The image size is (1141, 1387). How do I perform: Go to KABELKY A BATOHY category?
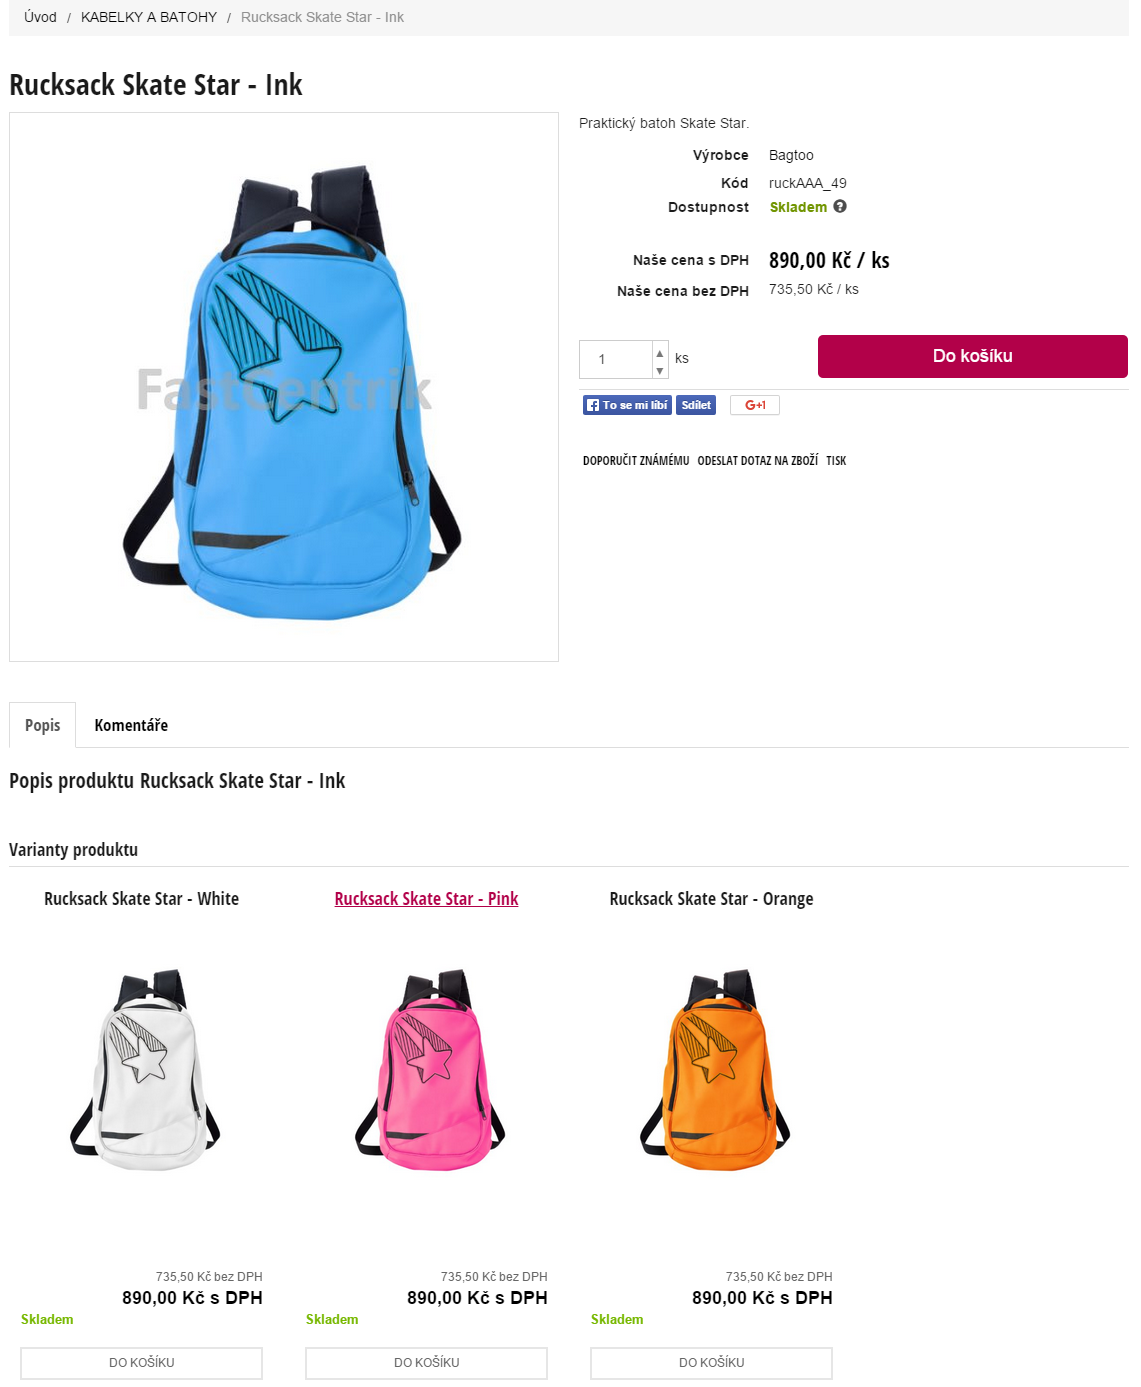(x=149, y=17)
